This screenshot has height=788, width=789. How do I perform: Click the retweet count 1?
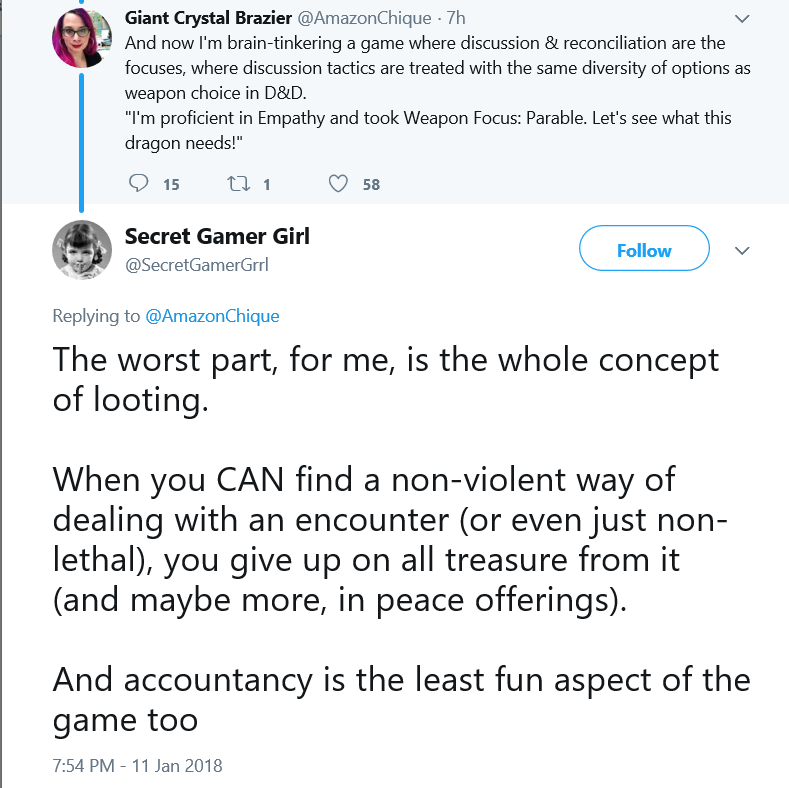(267, 185)
